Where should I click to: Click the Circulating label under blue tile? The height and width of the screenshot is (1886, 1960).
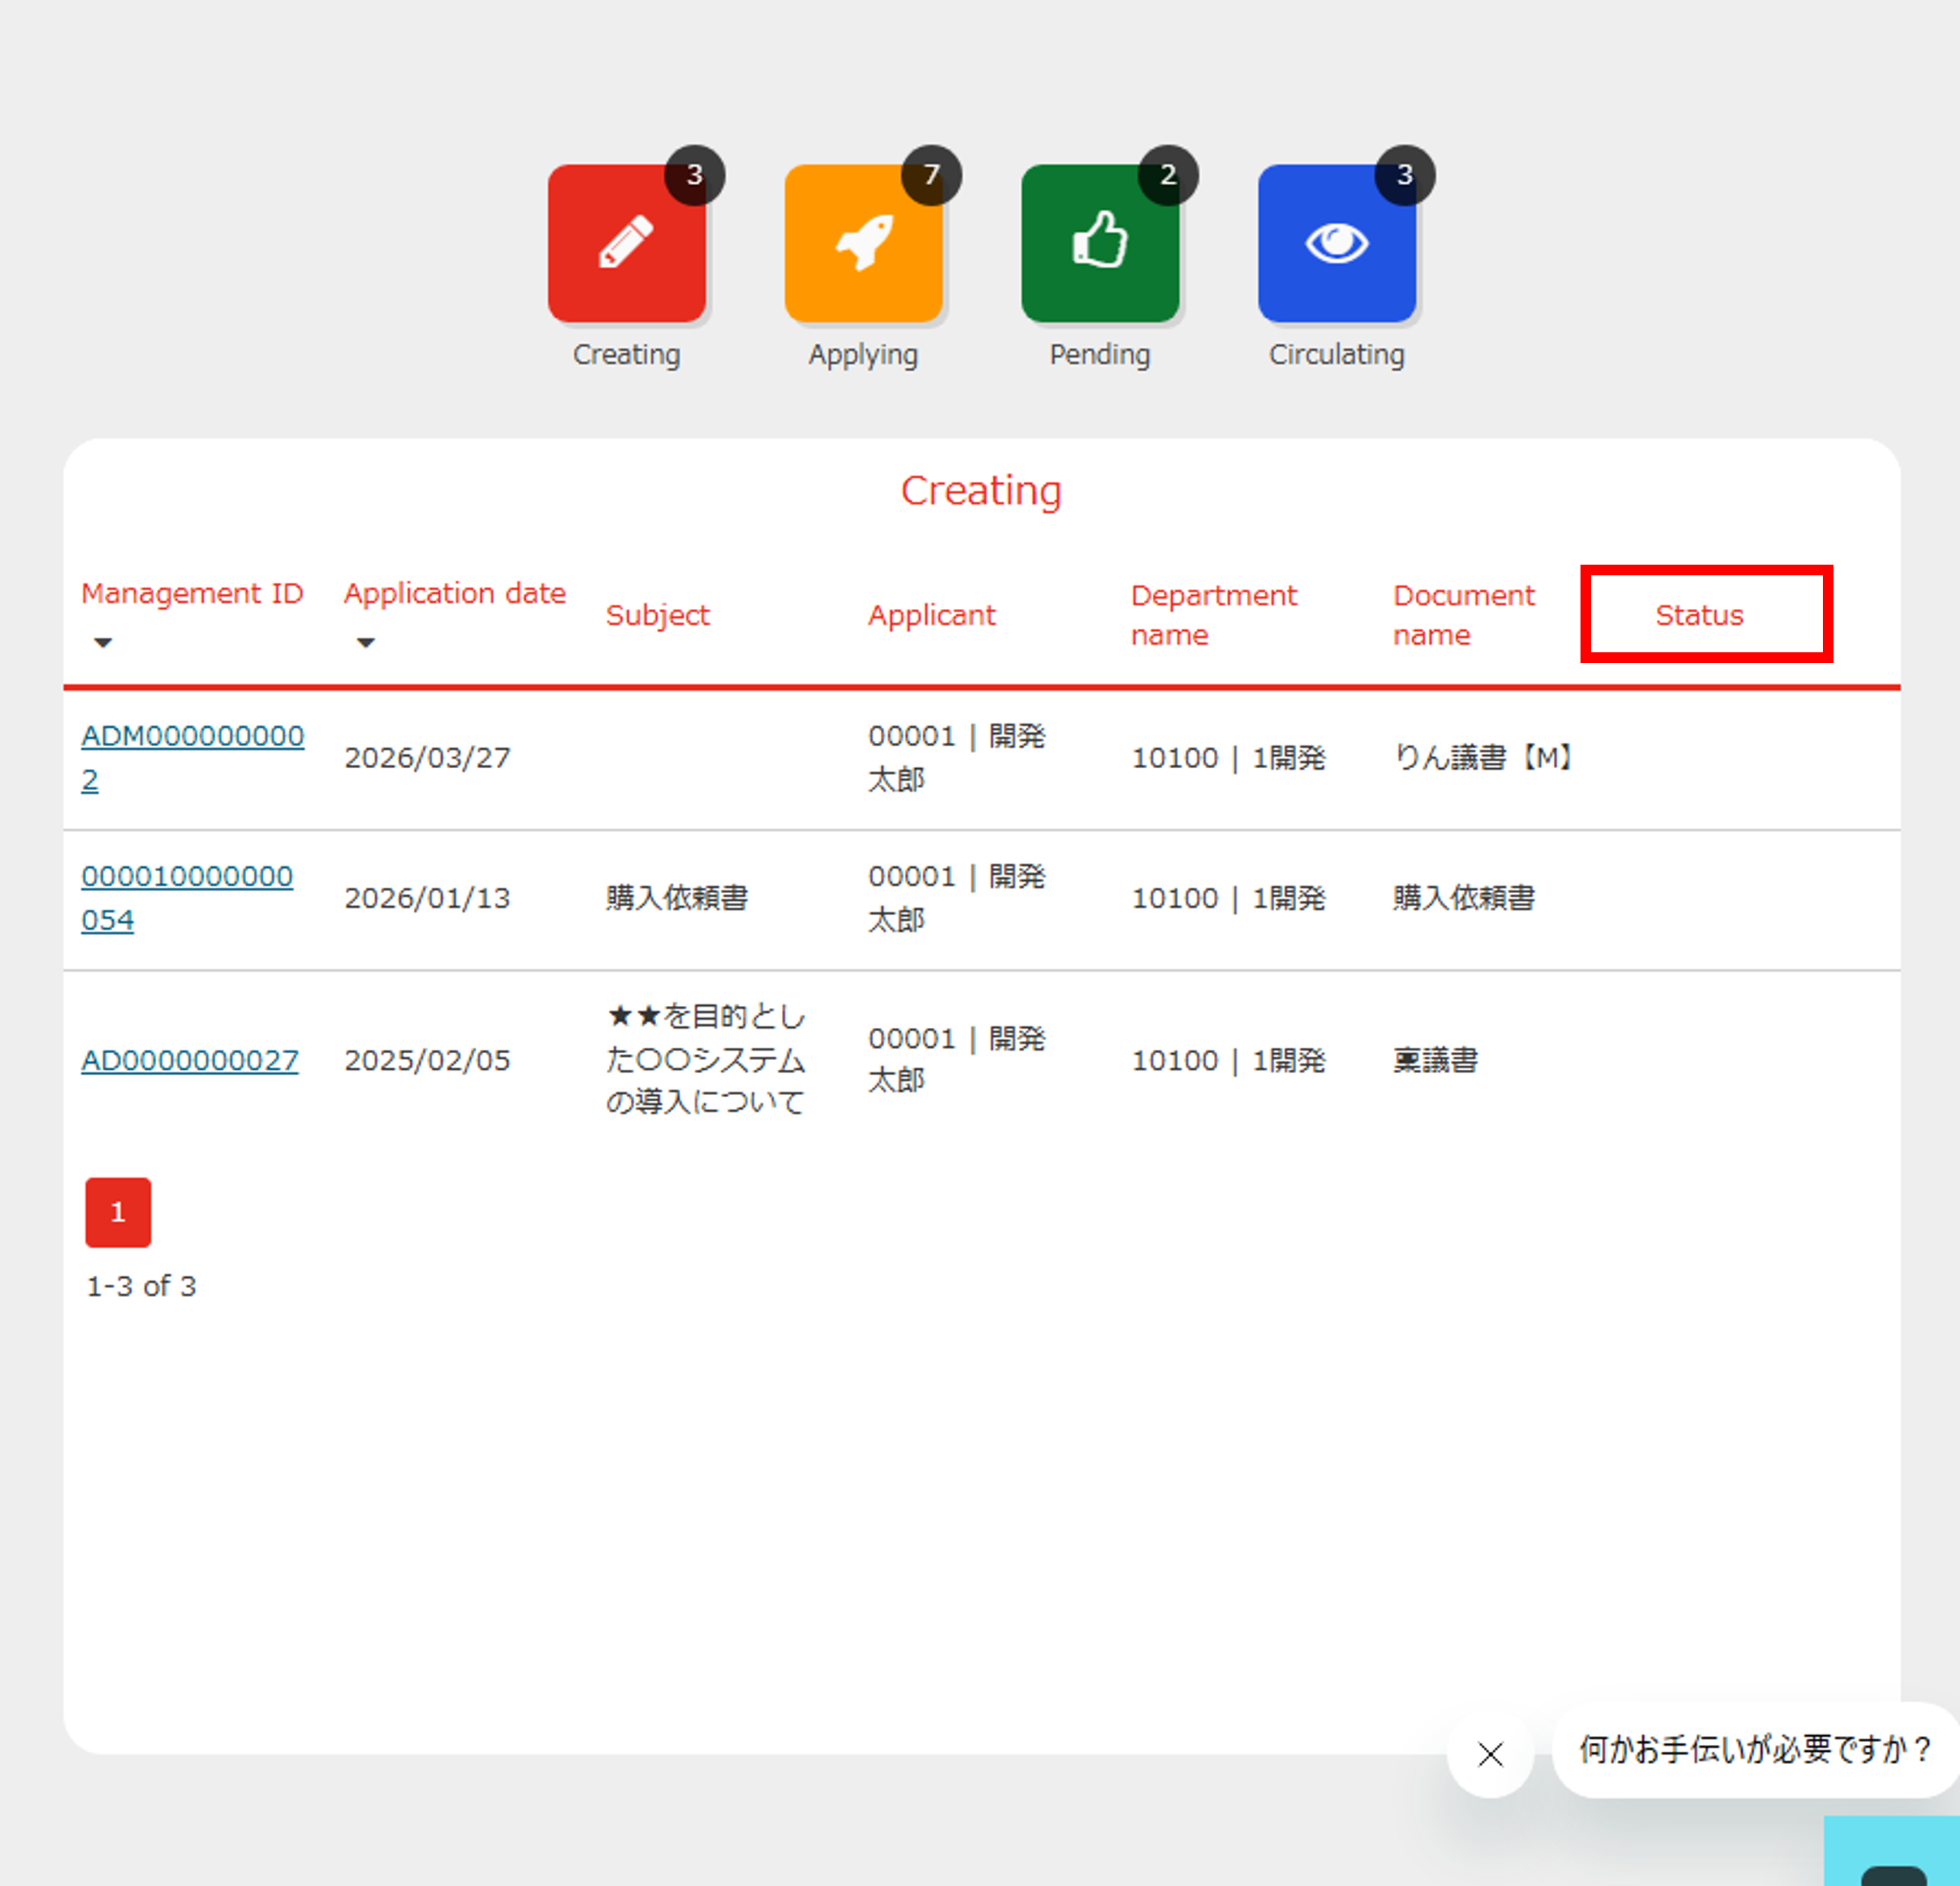[1337, 355]
